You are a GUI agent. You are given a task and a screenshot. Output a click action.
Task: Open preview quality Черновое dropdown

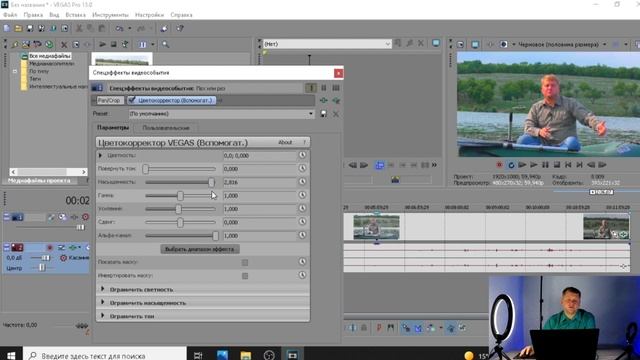coord(604,44)
